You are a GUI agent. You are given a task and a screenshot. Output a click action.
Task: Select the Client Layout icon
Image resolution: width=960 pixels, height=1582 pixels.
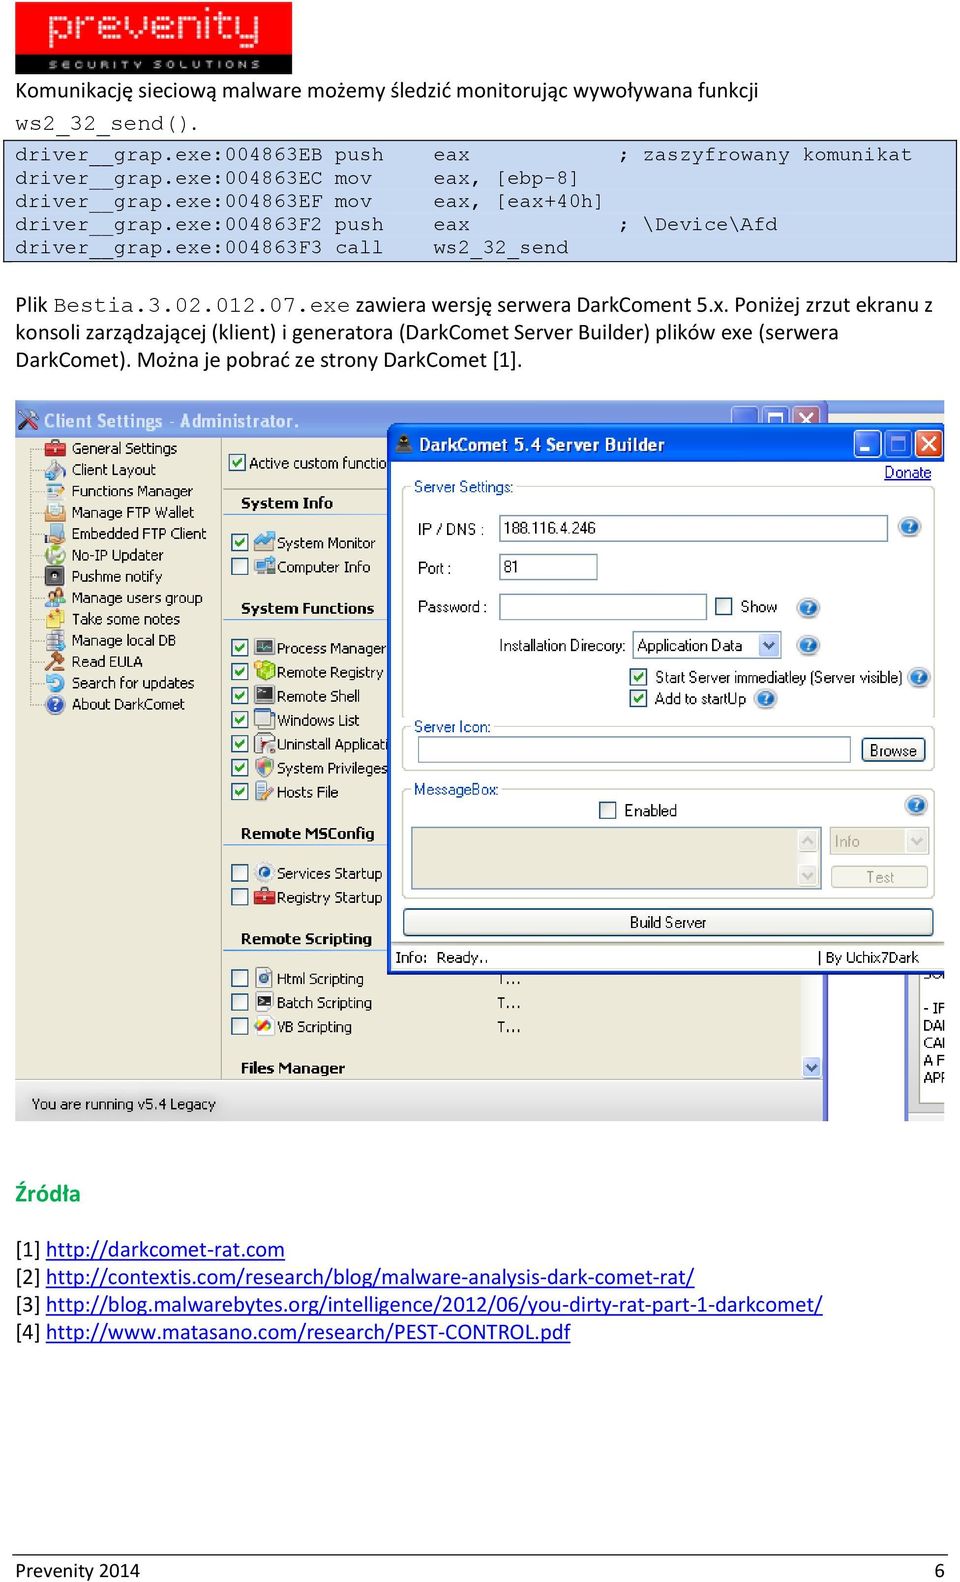(x=55, y=469)
